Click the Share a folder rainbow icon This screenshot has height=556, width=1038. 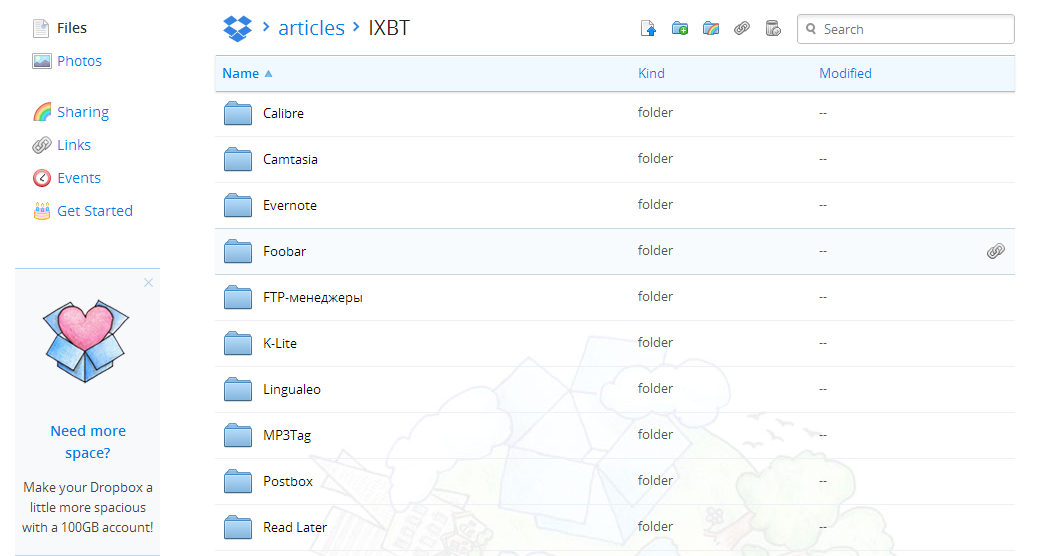(x=711, y=28)
